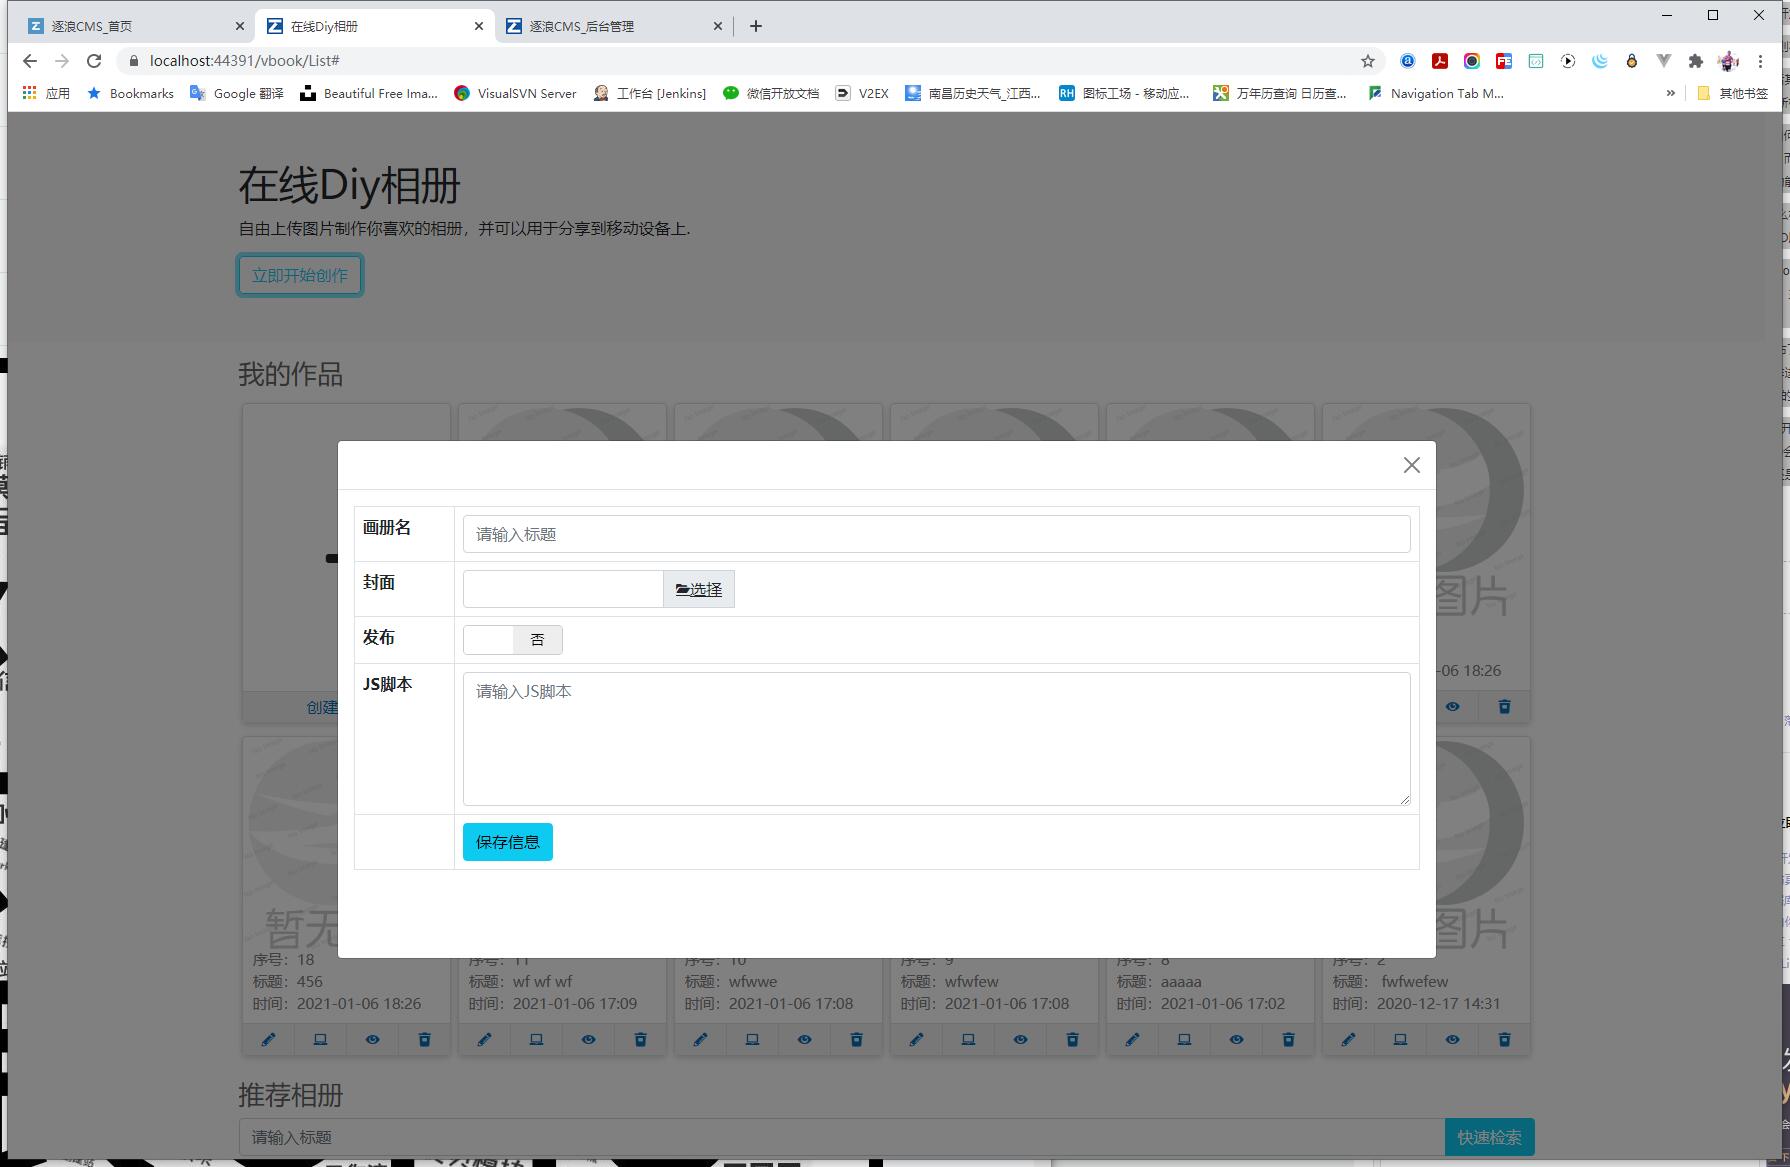This screenshot has height=1167, width=1790.
Task: Toggle the 发布 publish switch to 是
Action: (489, 639)
